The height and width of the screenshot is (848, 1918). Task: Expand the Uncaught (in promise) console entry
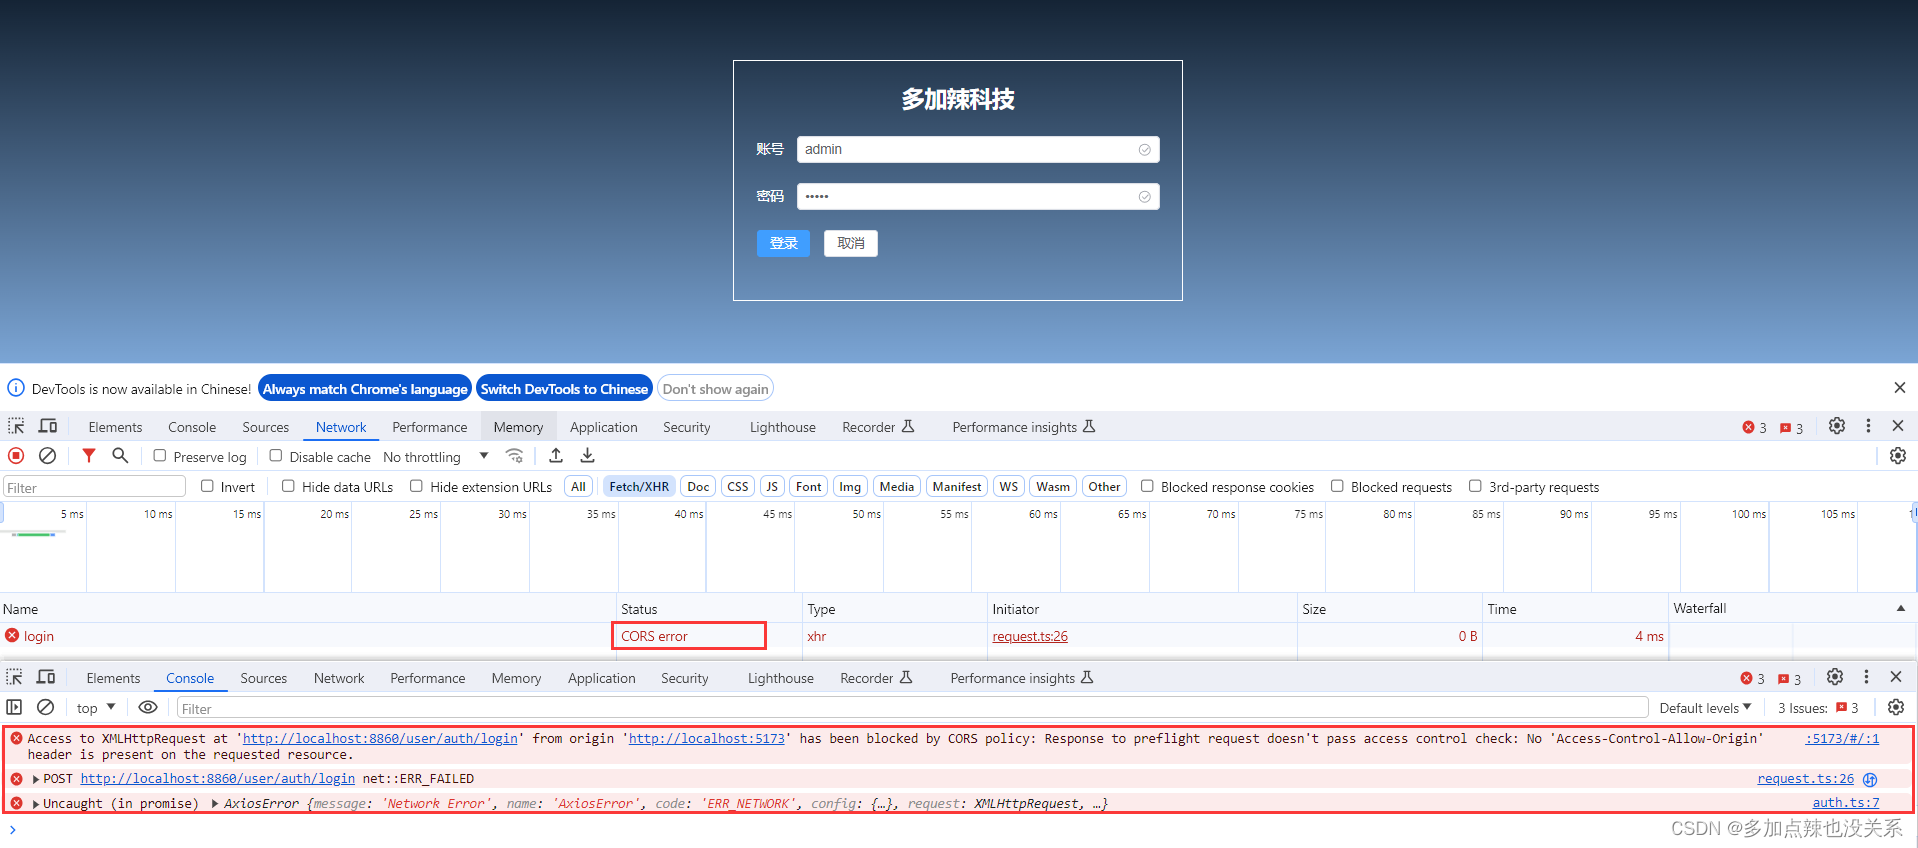coord(36,804)
